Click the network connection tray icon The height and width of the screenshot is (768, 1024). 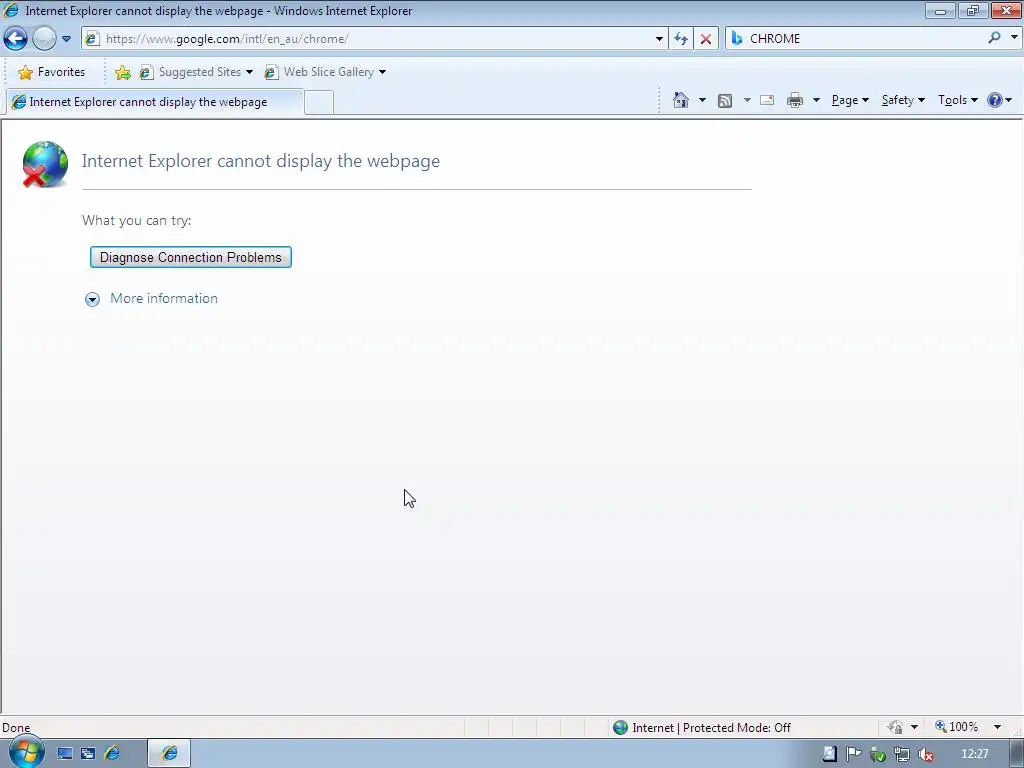point(902,755)
